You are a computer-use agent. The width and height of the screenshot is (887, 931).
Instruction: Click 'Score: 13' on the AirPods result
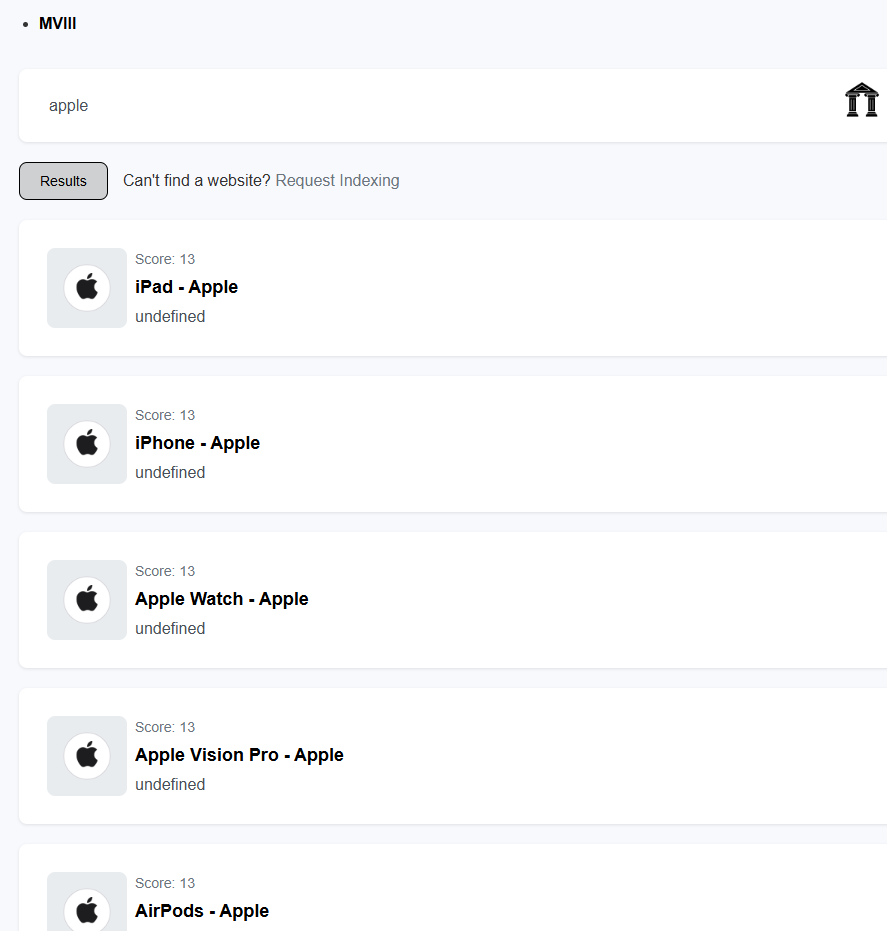(165, 884)
